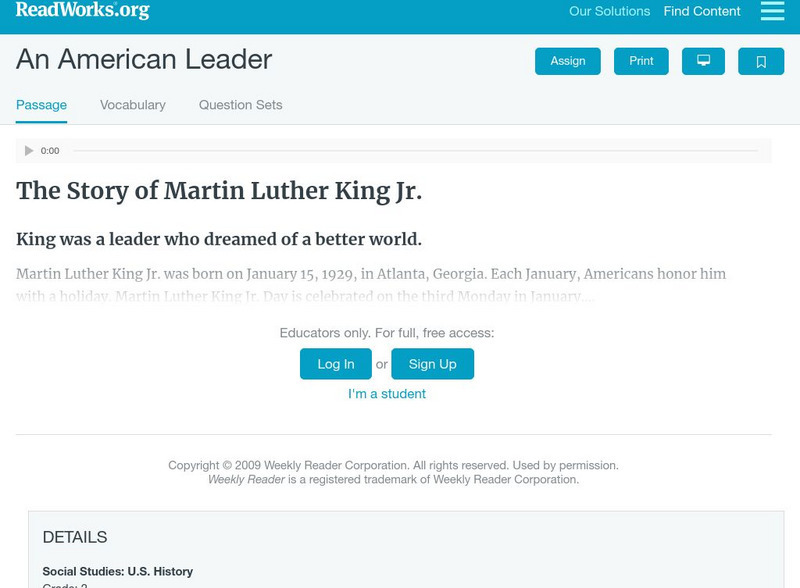Open the Question Sets tab
The height and width of the screenshot is (588, 800).
(240, 105)
